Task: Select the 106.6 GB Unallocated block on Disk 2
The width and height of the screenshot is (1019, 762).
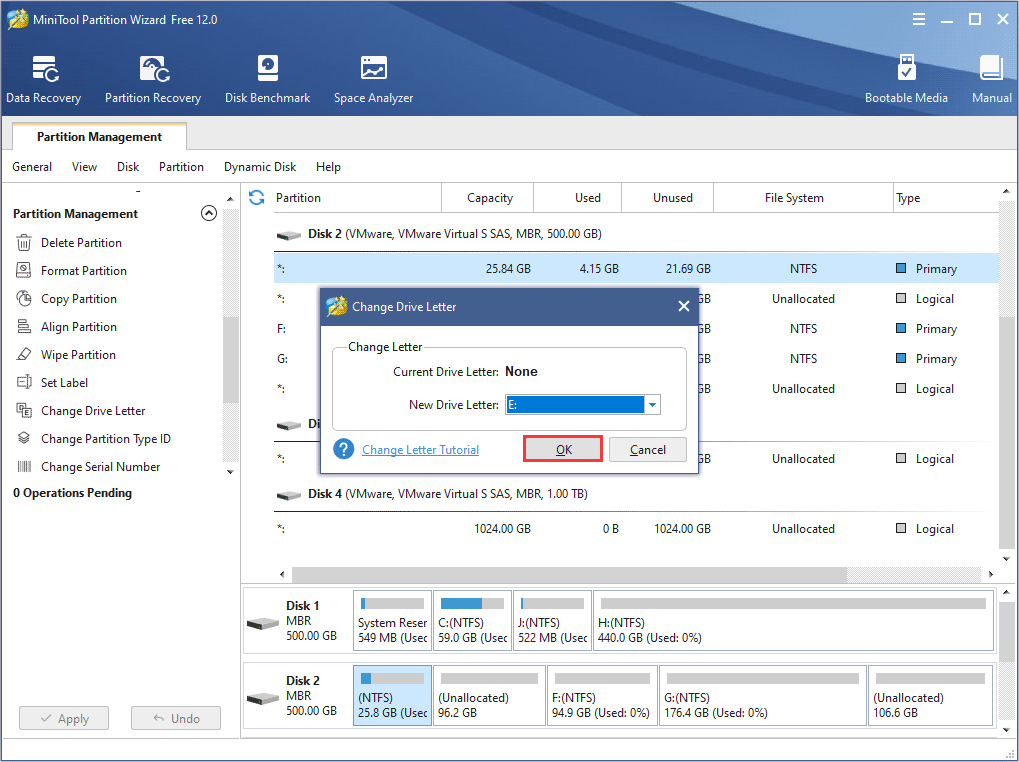Action: pos(931,695)
